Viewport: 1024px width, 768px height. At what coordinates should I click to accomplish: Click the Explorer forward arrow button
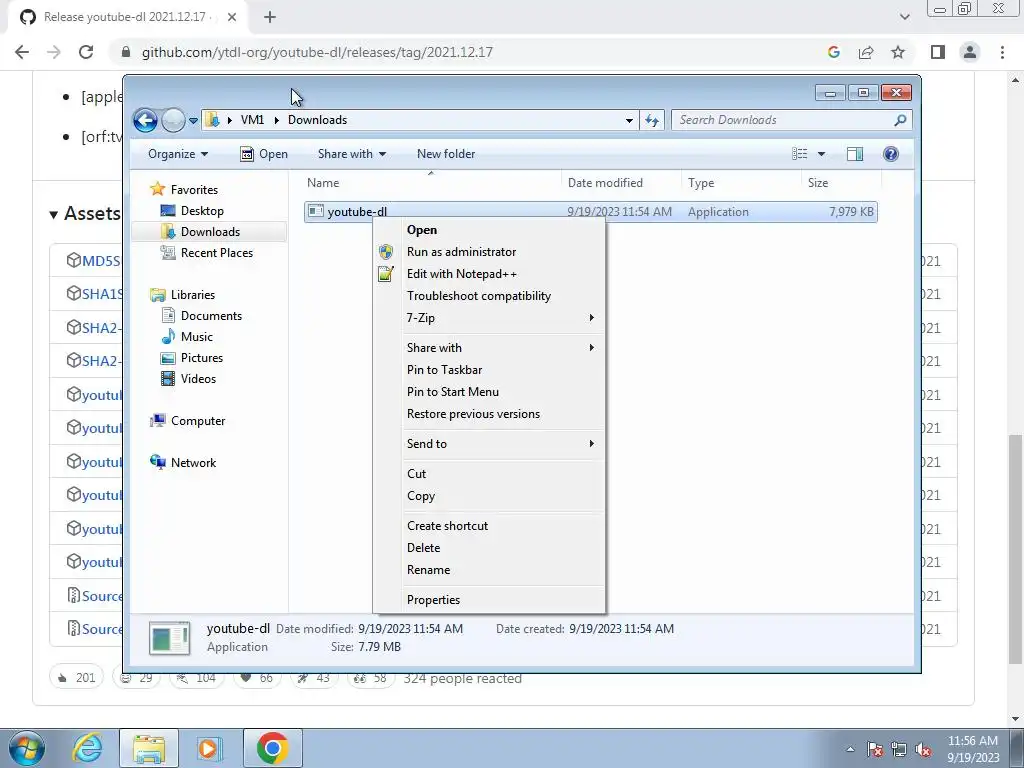173,120
